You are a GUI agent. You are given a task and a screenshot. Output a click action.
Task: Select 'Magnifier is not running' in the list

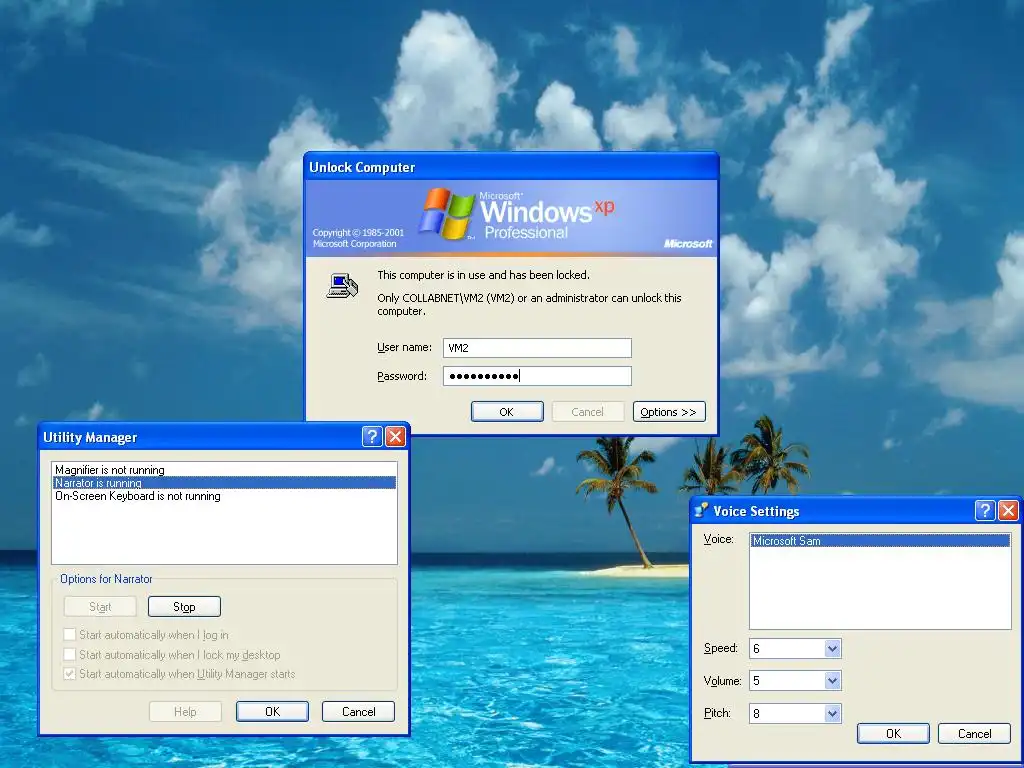point(224,470)
